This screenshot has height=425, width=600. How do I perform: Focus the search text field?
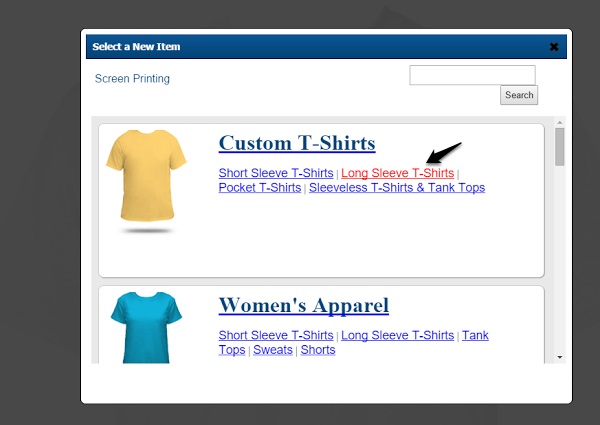point(472,75)
